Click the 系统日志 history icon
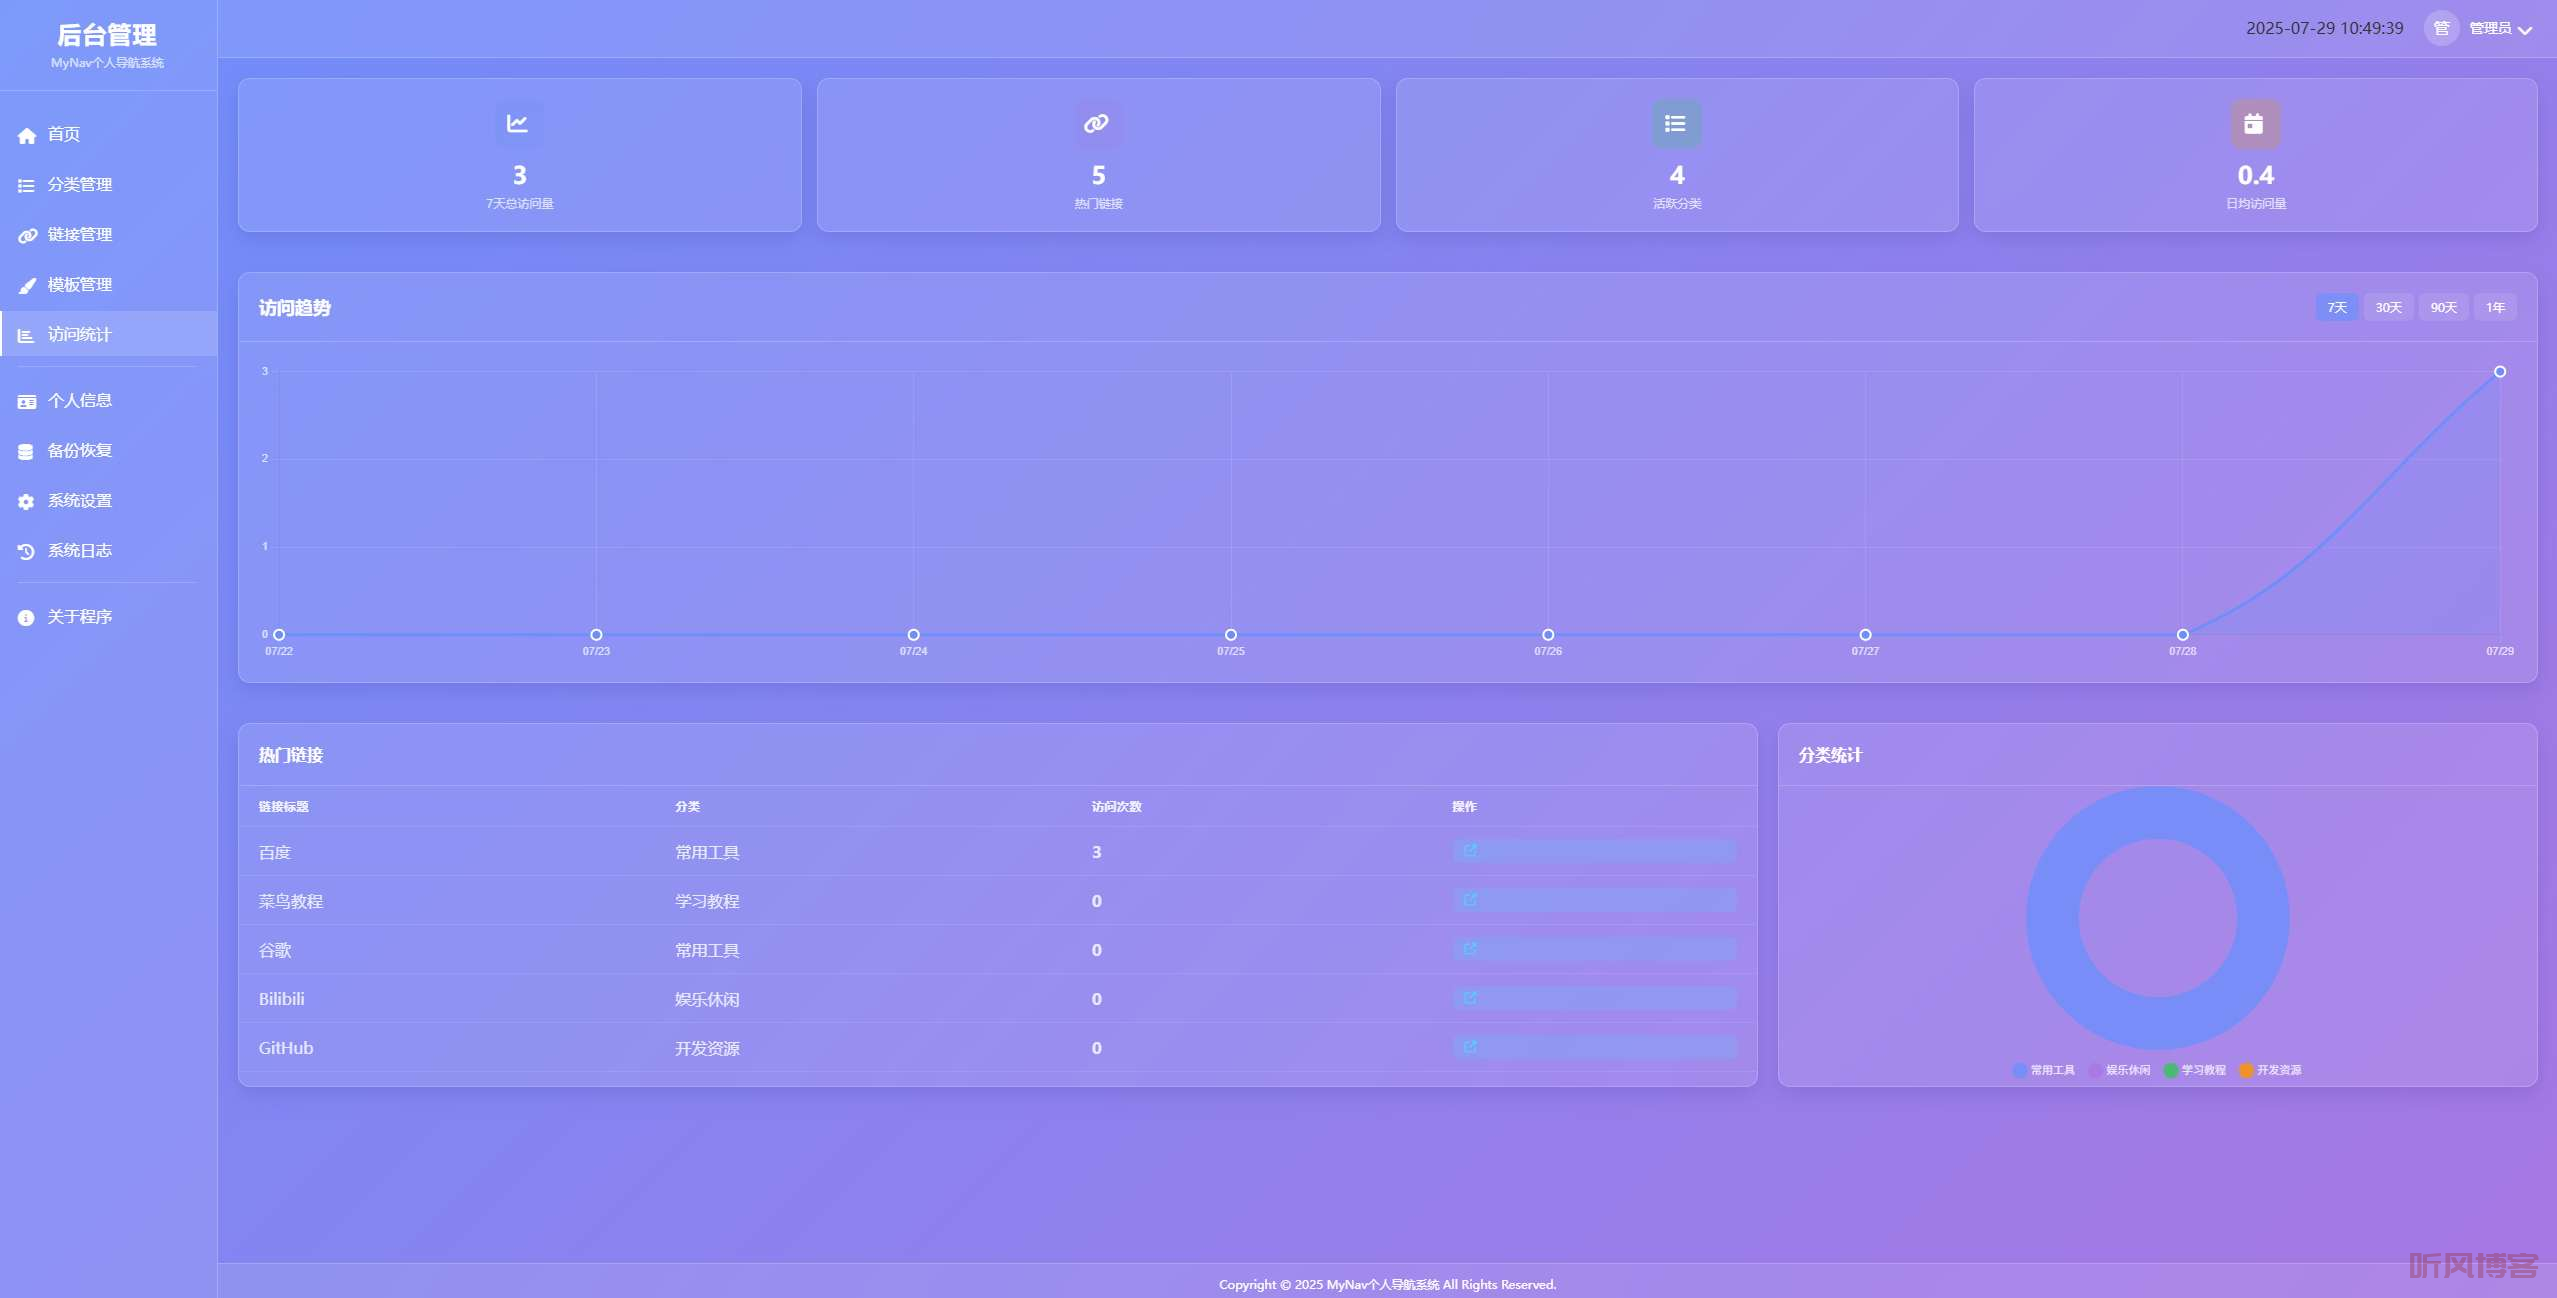The image size is (2557, 1298). (x=26, y=552)
